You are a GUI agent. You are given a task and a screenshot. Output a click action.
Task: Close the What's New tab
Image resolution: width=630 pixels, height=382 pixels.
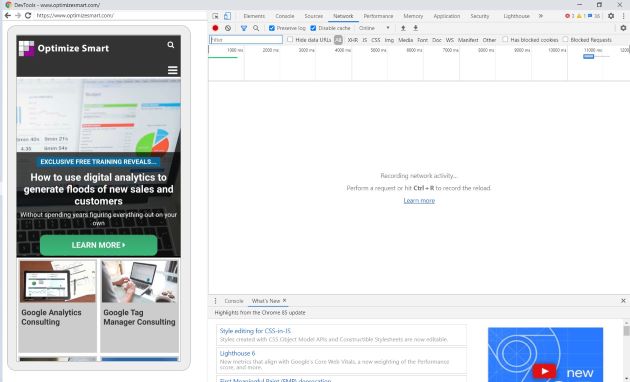[x=284, y=300]
